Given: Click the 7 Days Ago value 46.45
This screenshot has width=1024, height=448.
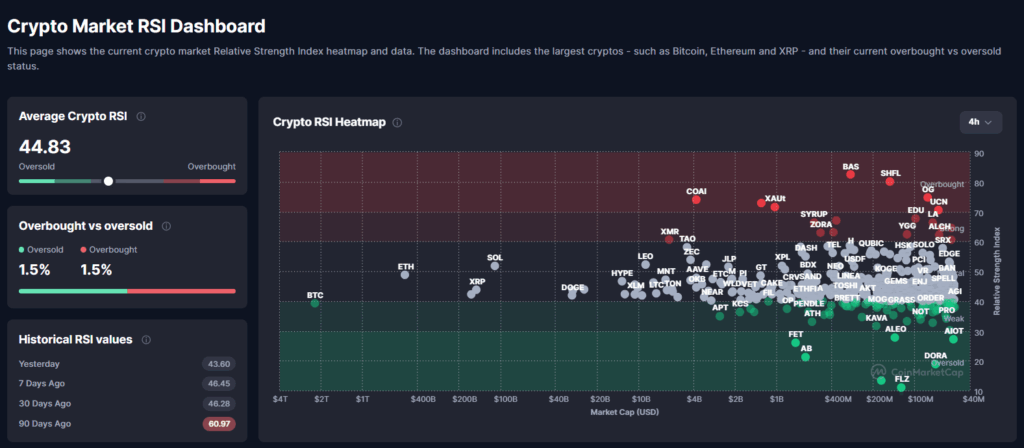Looking at the screenshot, I should (219, 383).
